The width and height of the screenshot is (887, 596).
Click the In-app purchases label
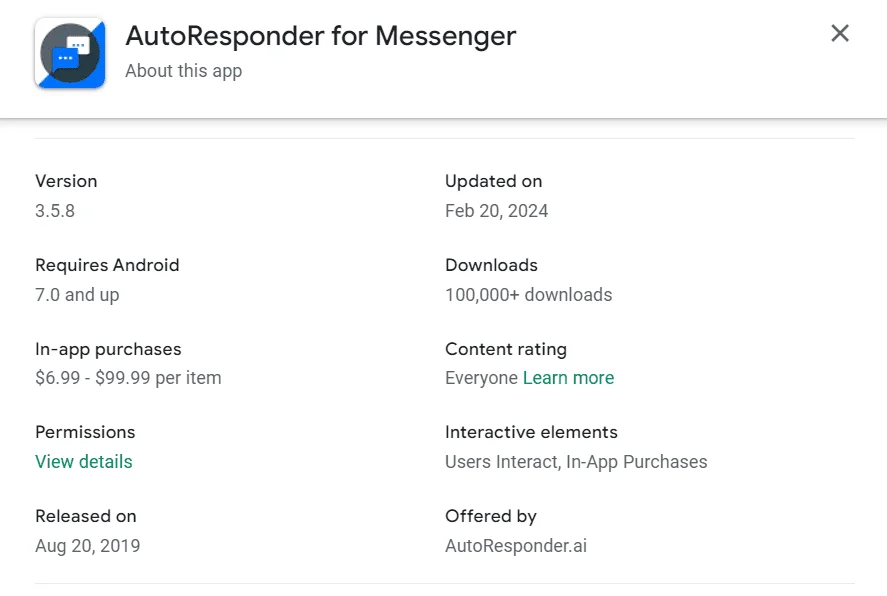point(108,349)
